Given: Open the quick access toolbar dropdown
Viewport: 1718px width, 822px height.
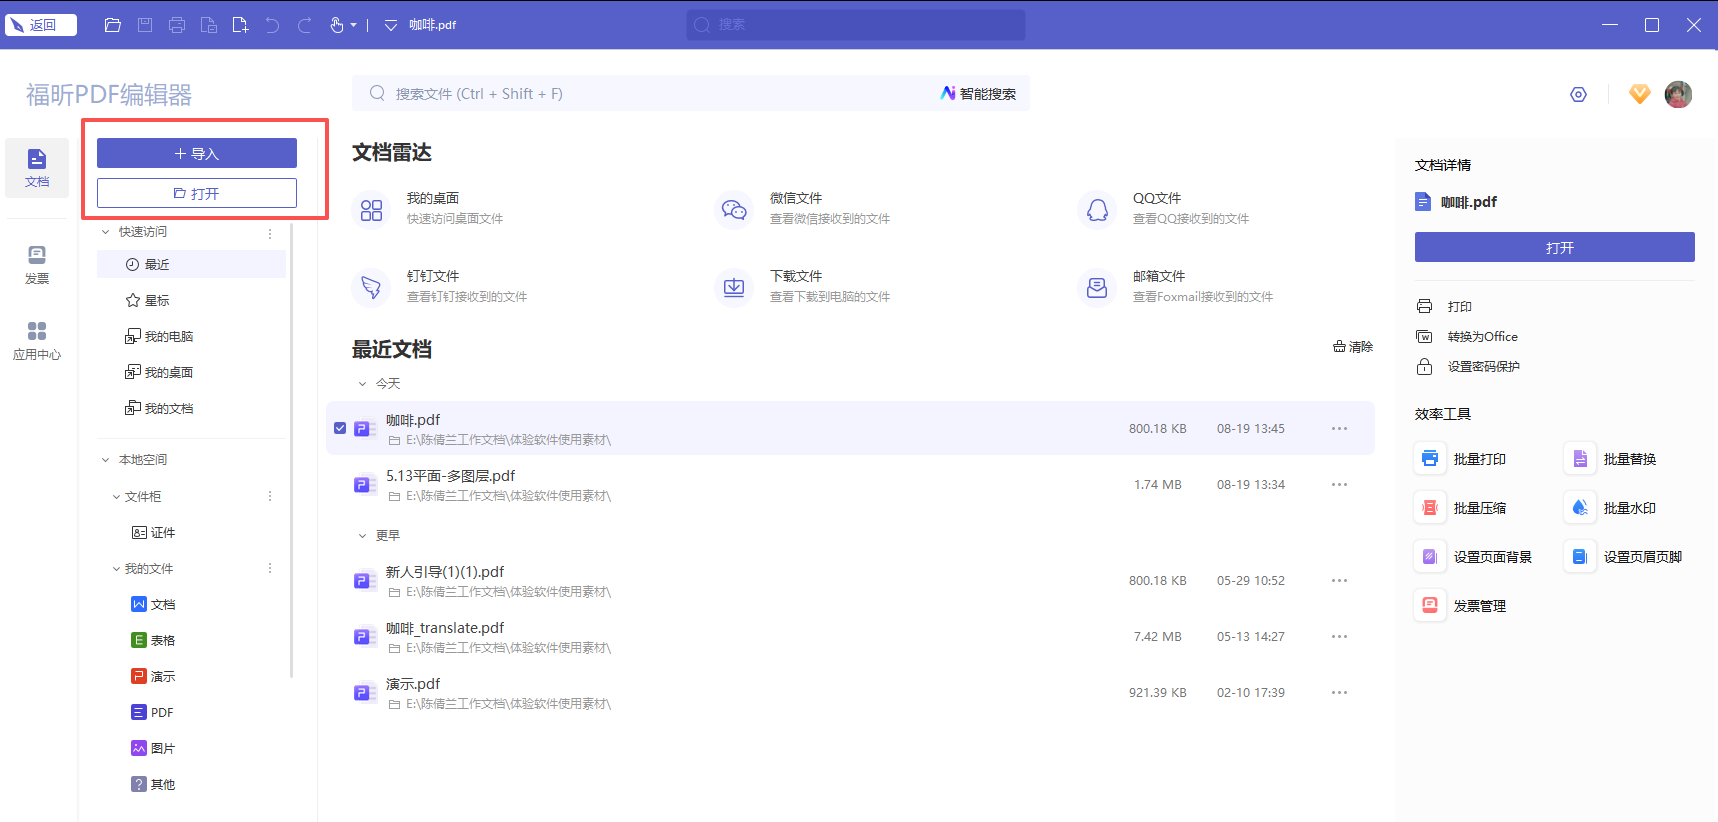Looking at the screenshot, I should 391,25.
